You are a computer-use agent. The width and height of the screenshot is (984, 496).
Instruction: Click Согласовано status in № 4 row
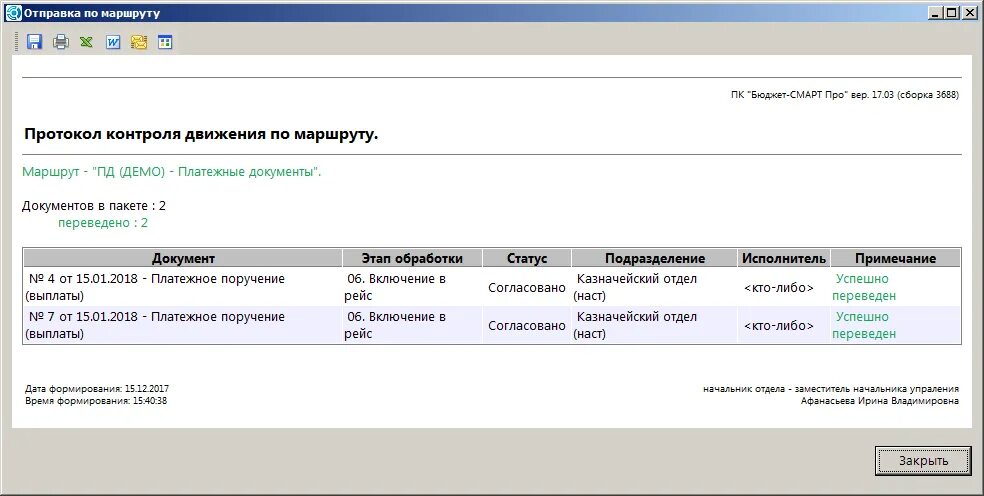[x=527, y=288]
